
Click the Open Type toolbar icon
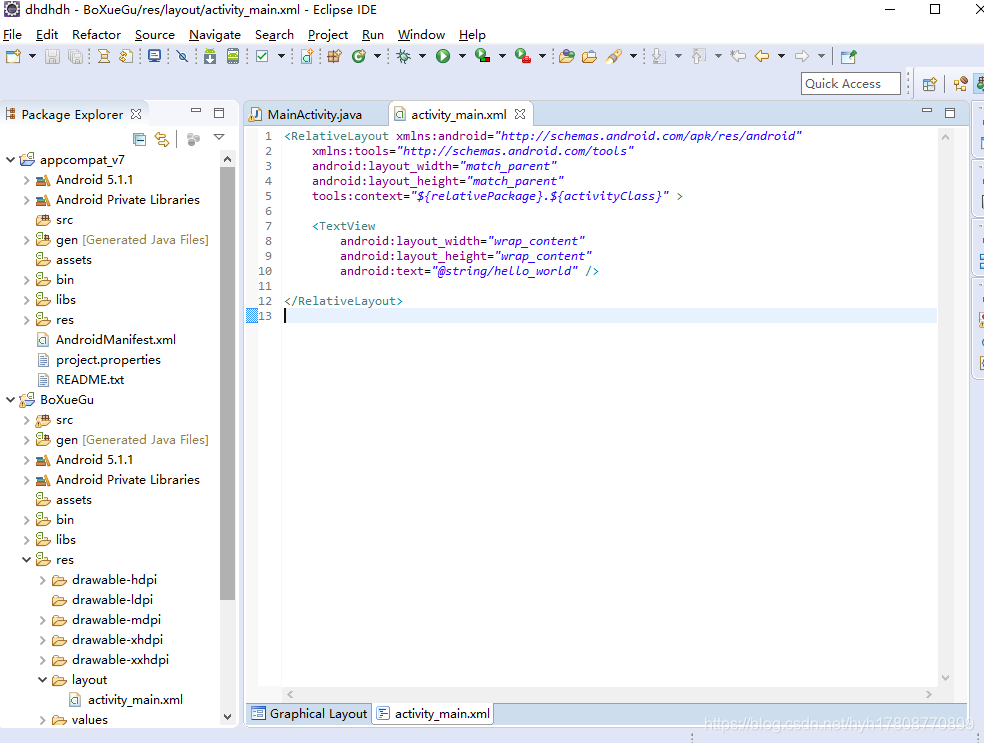(x=567, y=56)
